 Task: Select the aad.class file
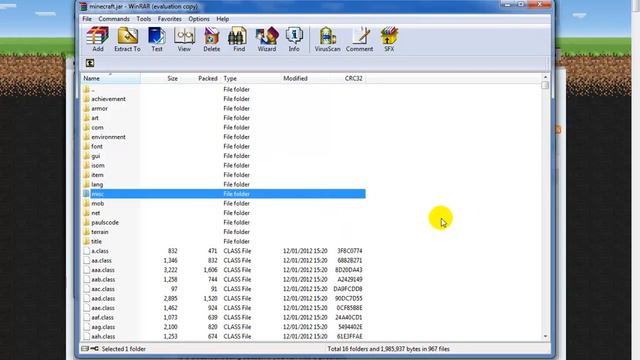[224, 298]
